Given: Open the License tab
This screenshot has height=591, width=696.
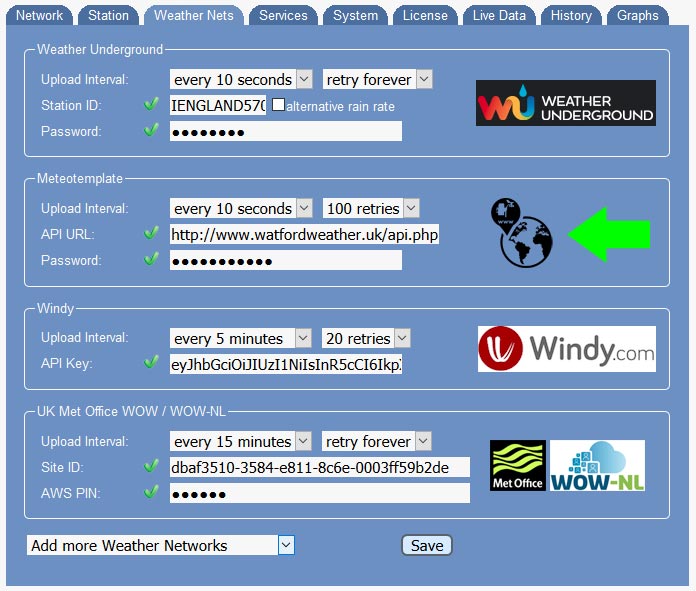Looking at the screenshot, I should point(425,16).
